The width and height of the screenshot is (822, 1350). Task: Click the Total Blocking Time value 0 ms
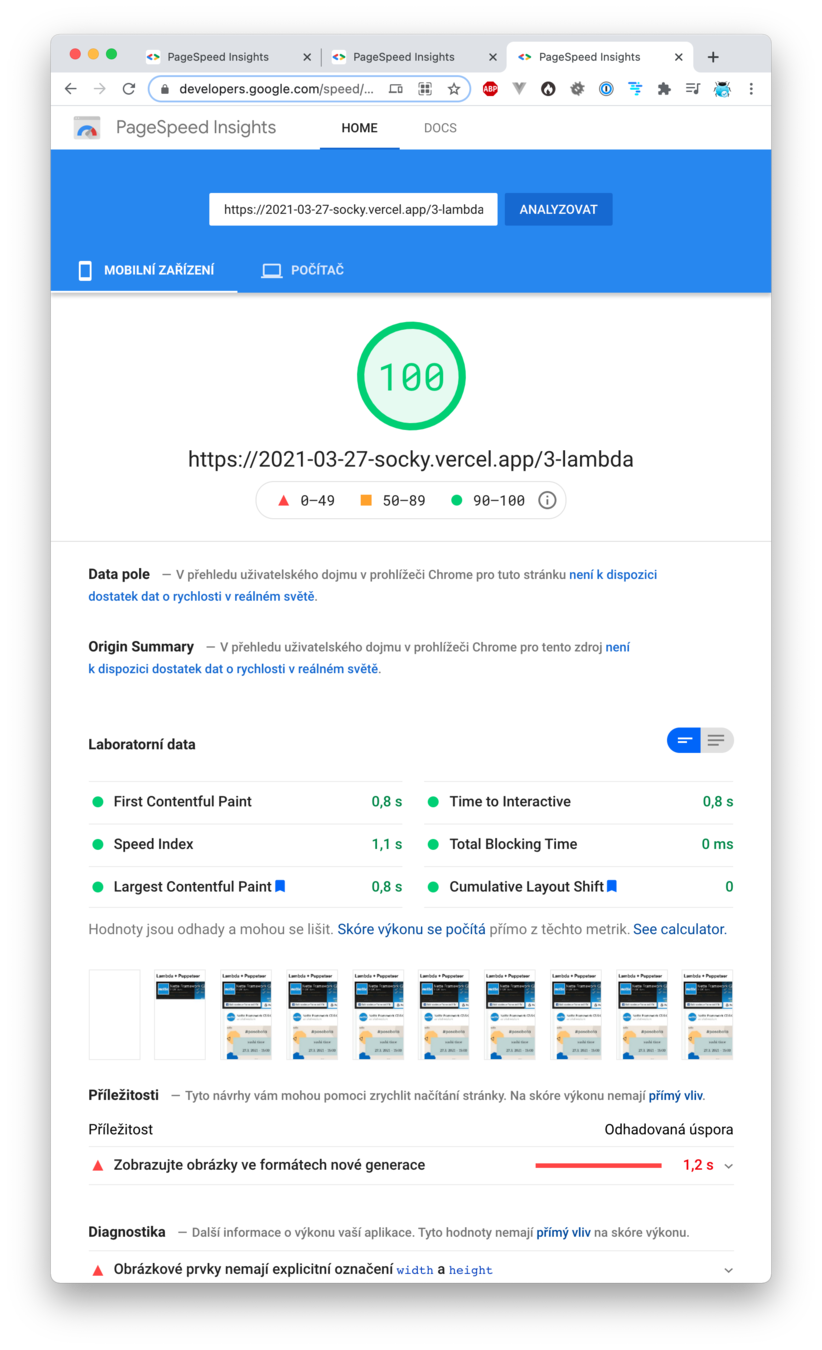pos(717,844)
